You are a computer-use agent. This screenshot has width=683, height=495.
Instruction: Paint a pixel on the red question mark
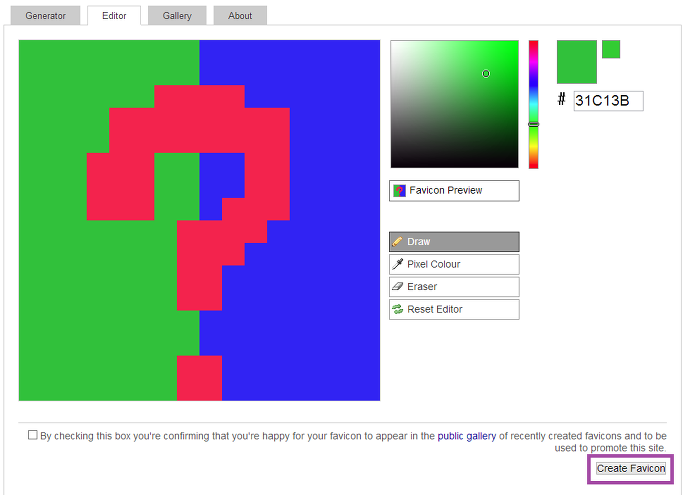(199, 130)
